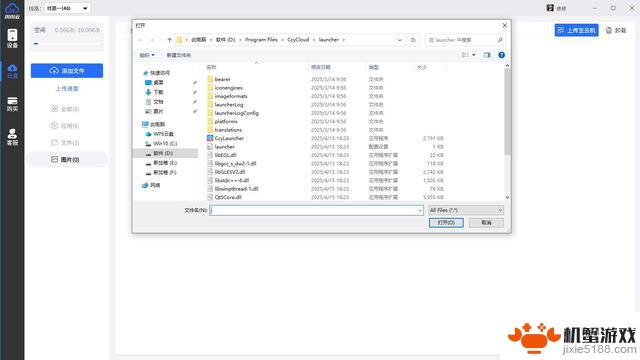Click the magnifier icon in search box
Image resolution: width=640 pixels, height=360 pixels.
500,40
